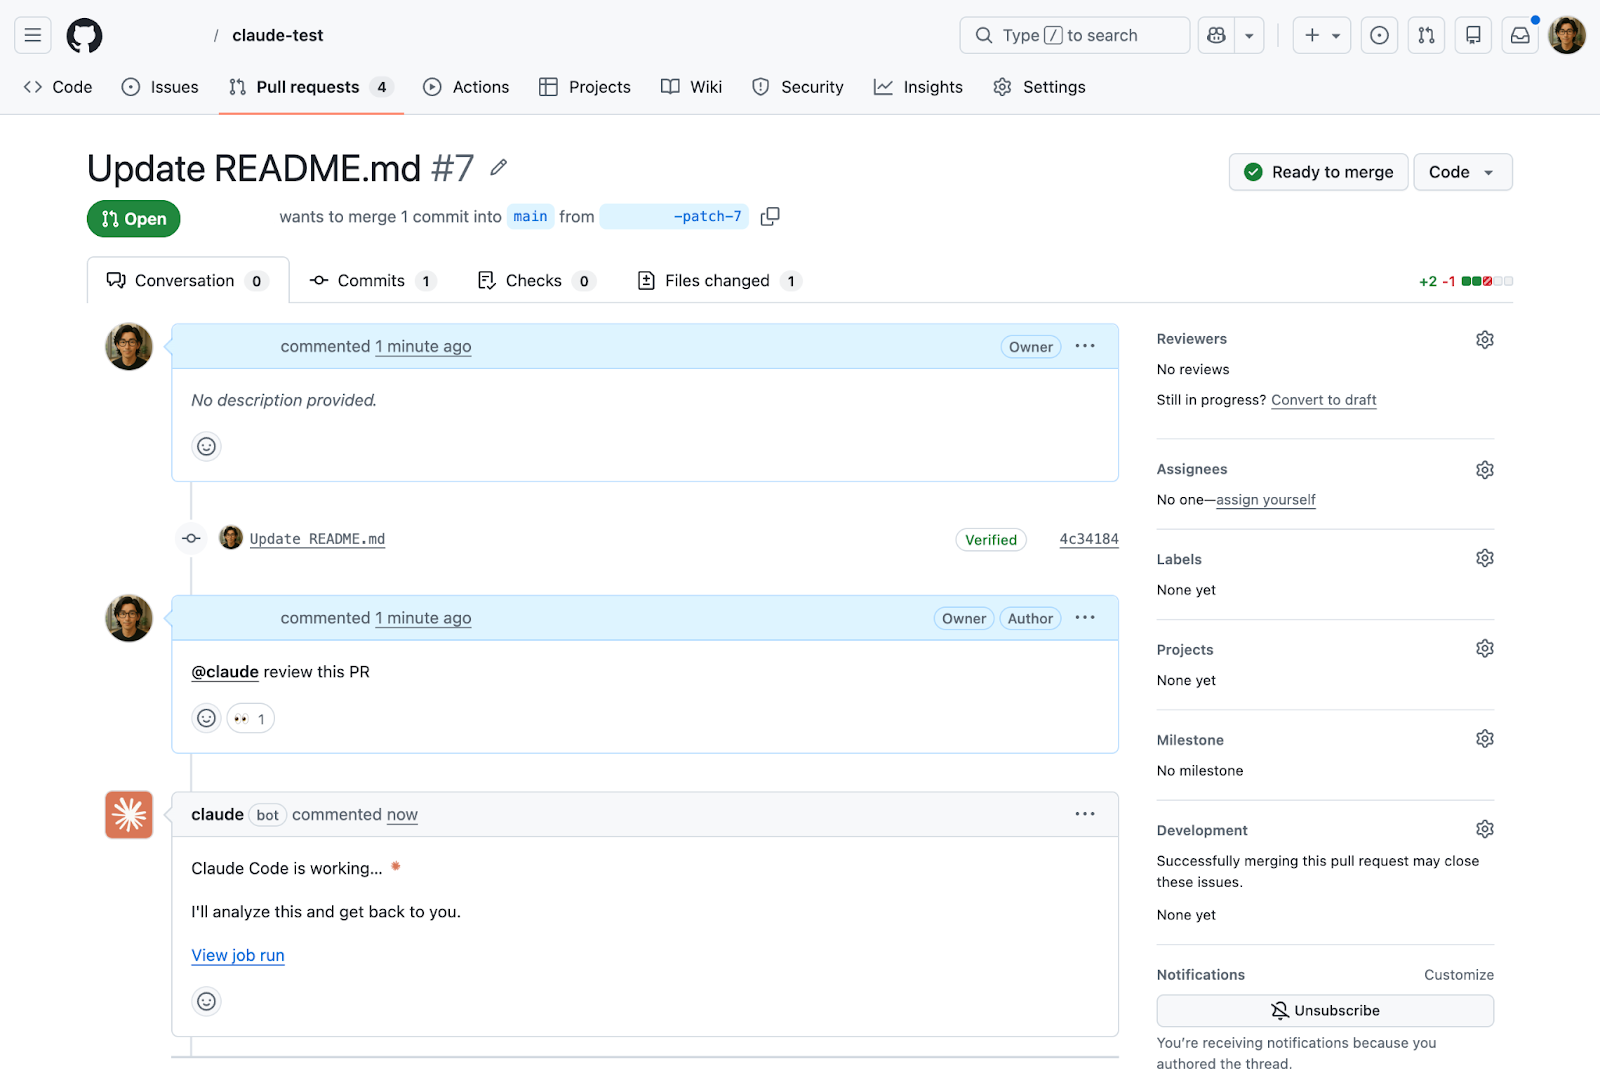This screenshot has height=1069, width=1600.
Task: Add a reaction to the claude bot comment
Action: pos(206,1001)
